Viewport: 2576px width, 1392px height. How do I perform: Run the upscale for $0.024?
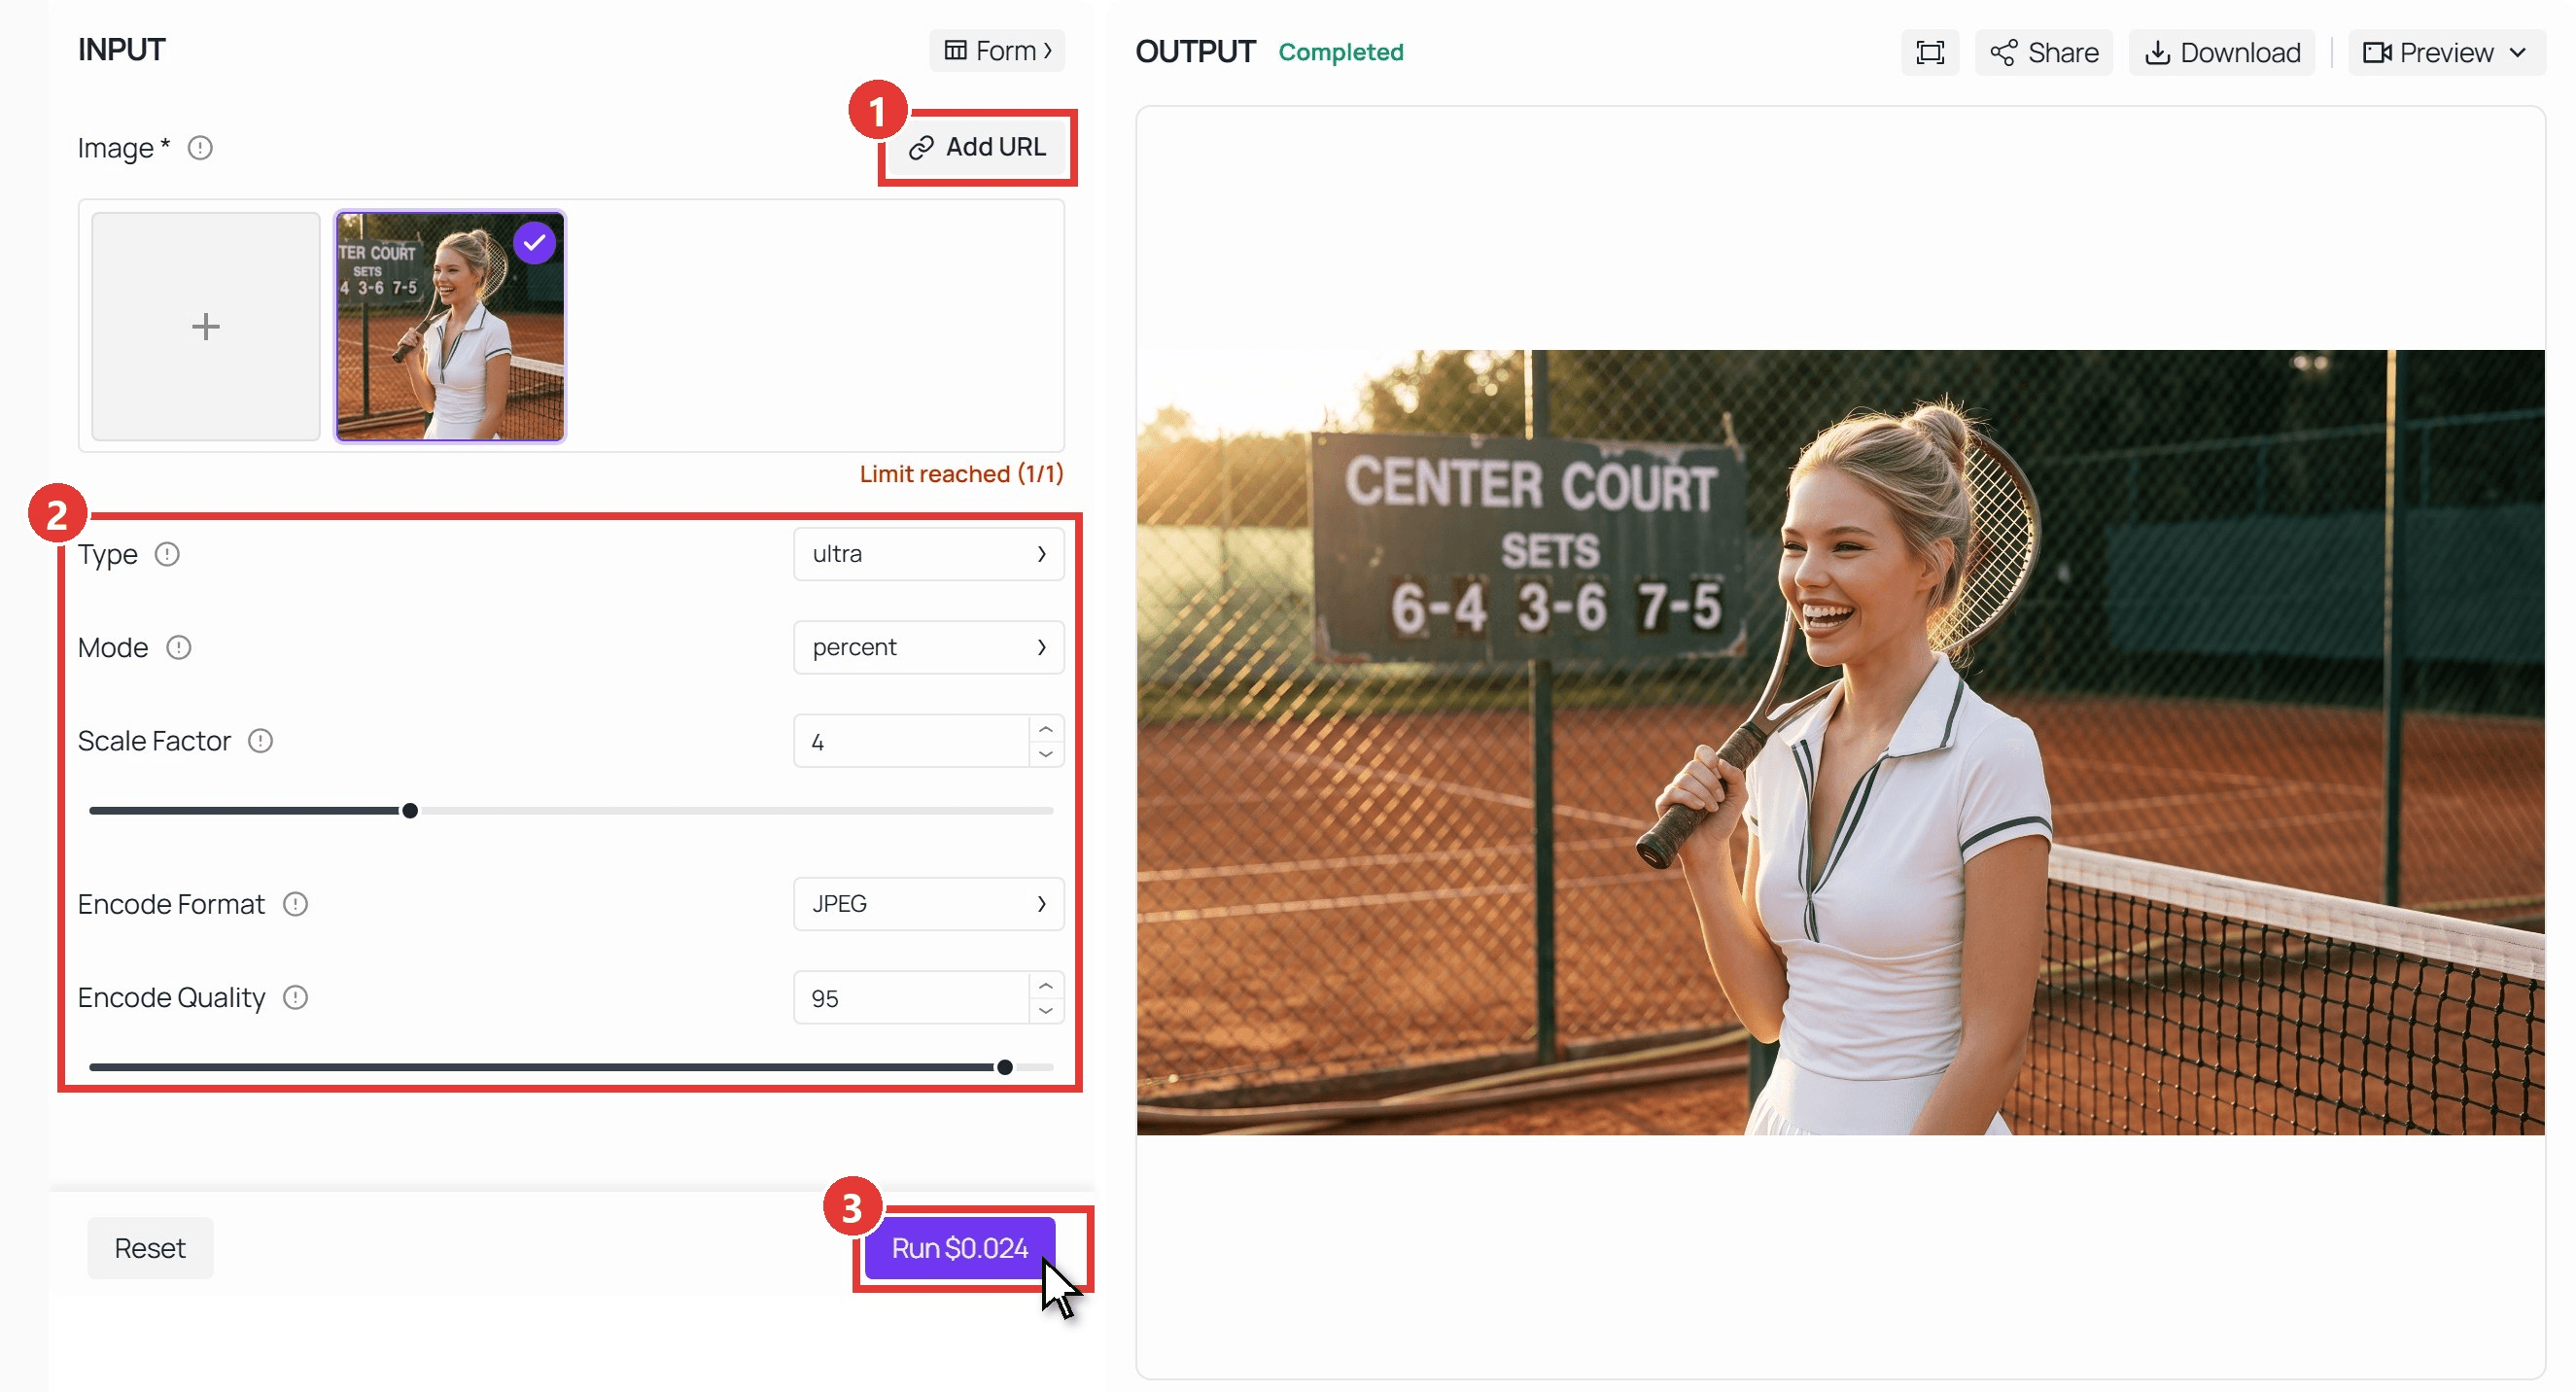[959, 1248]
